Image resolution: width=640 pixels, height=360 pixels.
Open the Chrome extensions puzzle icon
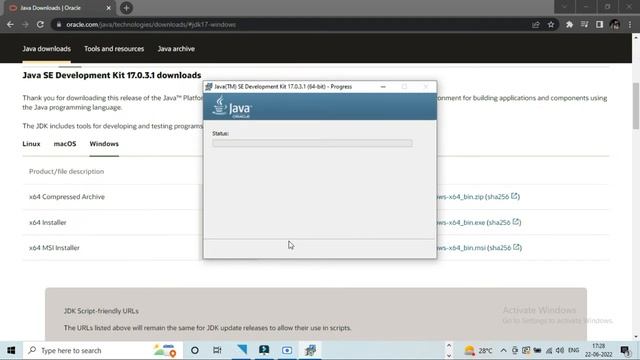[x=569, y=24]
